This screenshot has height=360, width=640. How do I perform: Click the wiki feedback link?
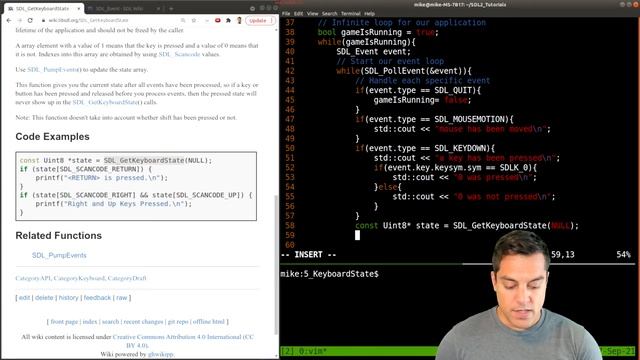click(x=97, y=298)
